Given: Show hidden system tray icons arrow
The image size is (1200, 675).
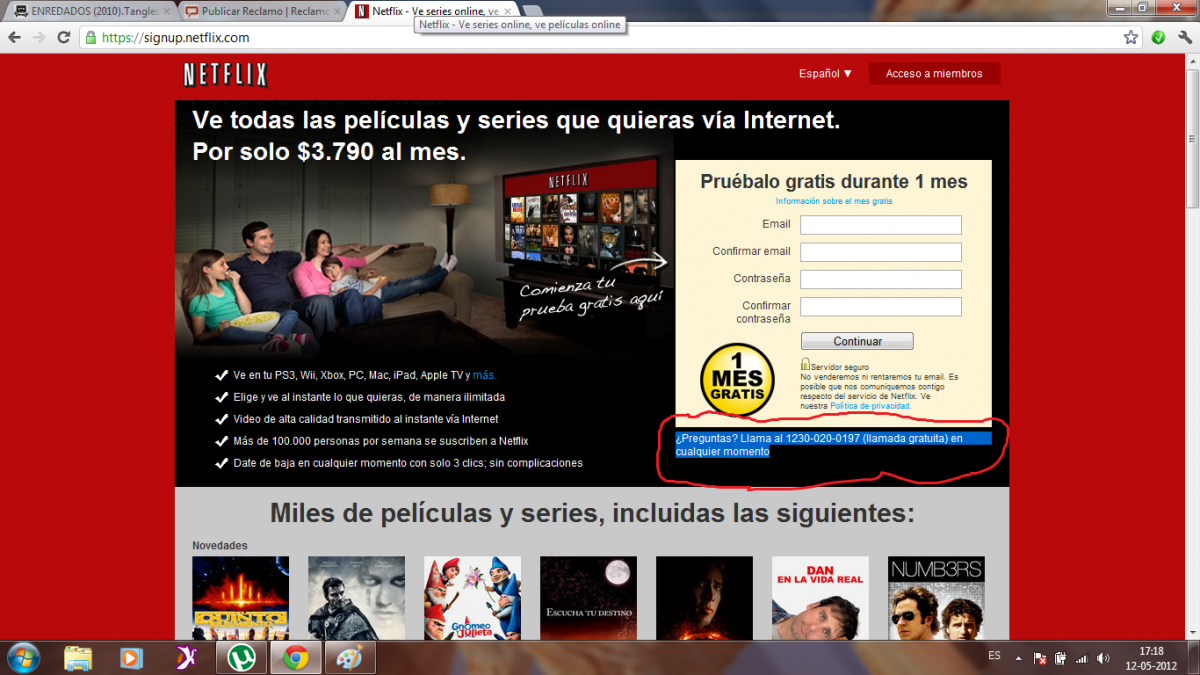Looking at the screenshot, I should [x=1018, y=658].
